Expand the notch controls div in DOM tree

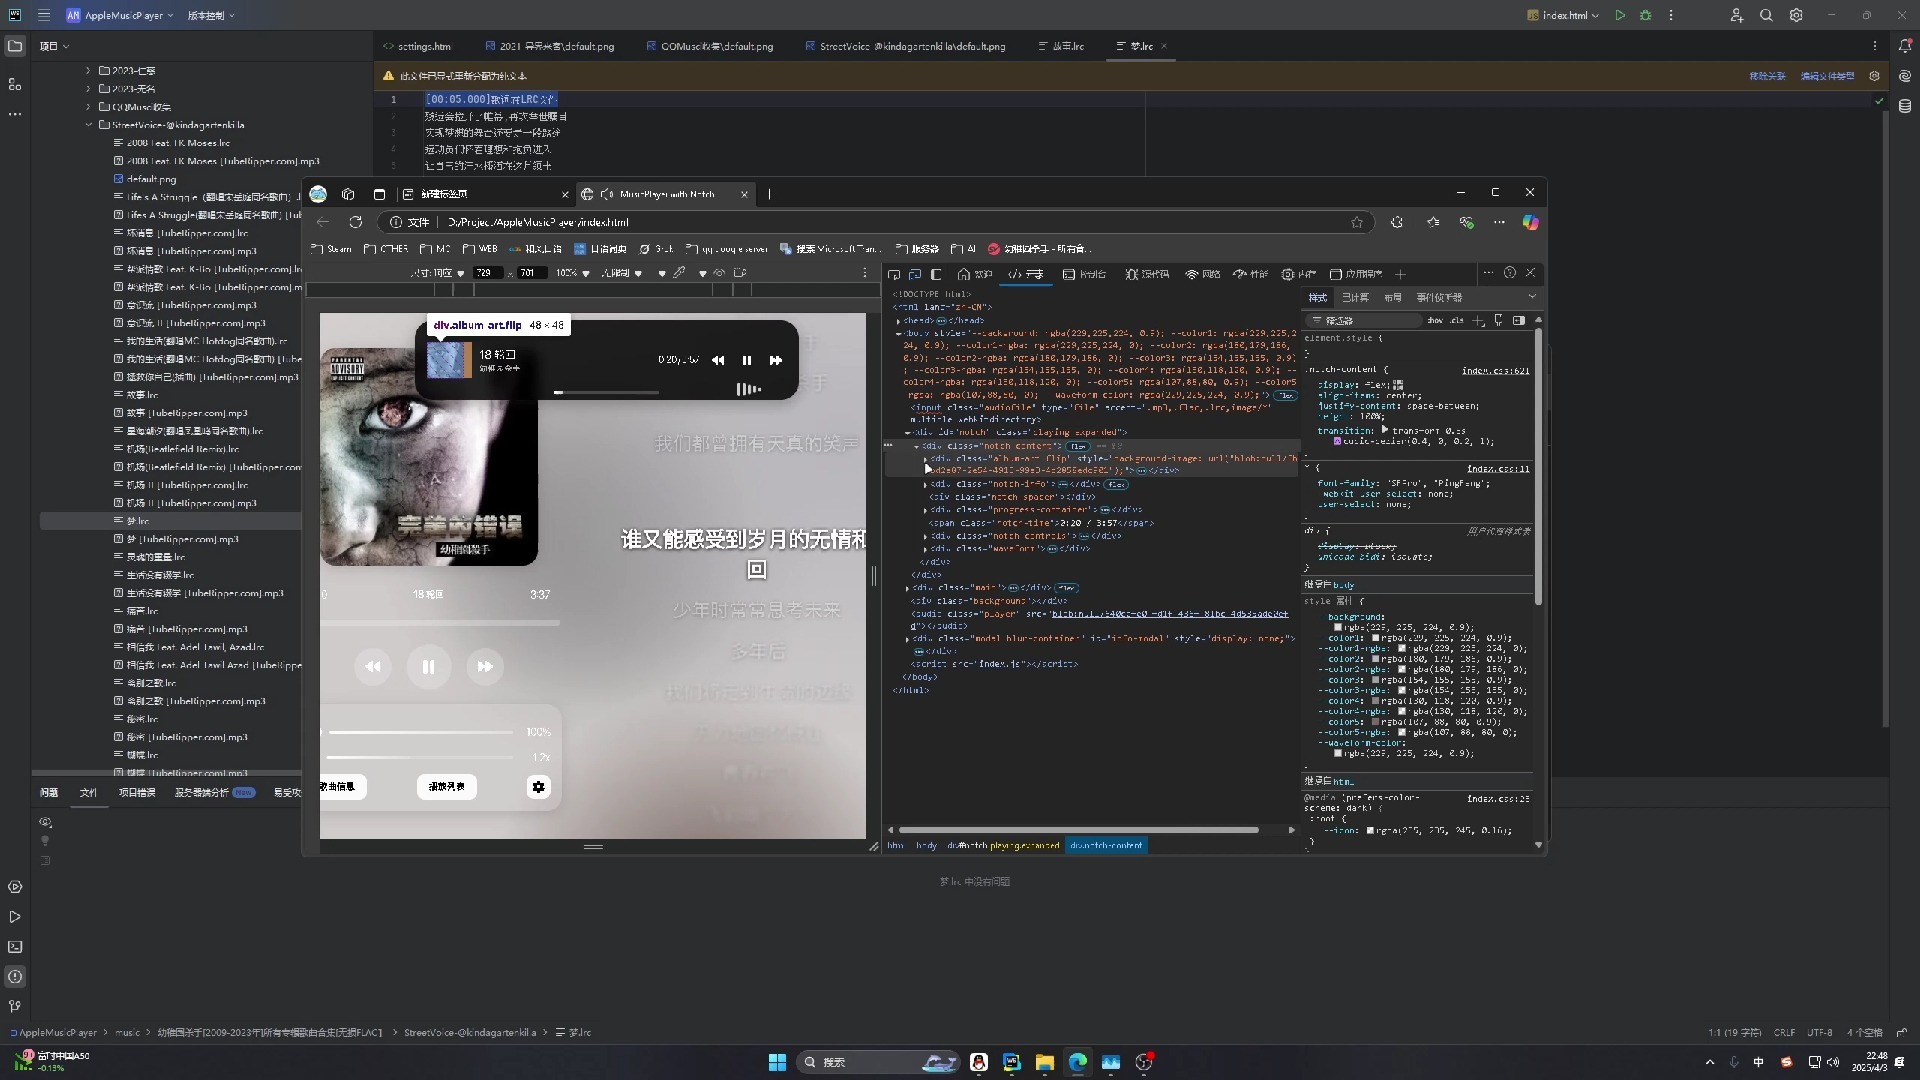pyautogui.click(x=925, y=536)
